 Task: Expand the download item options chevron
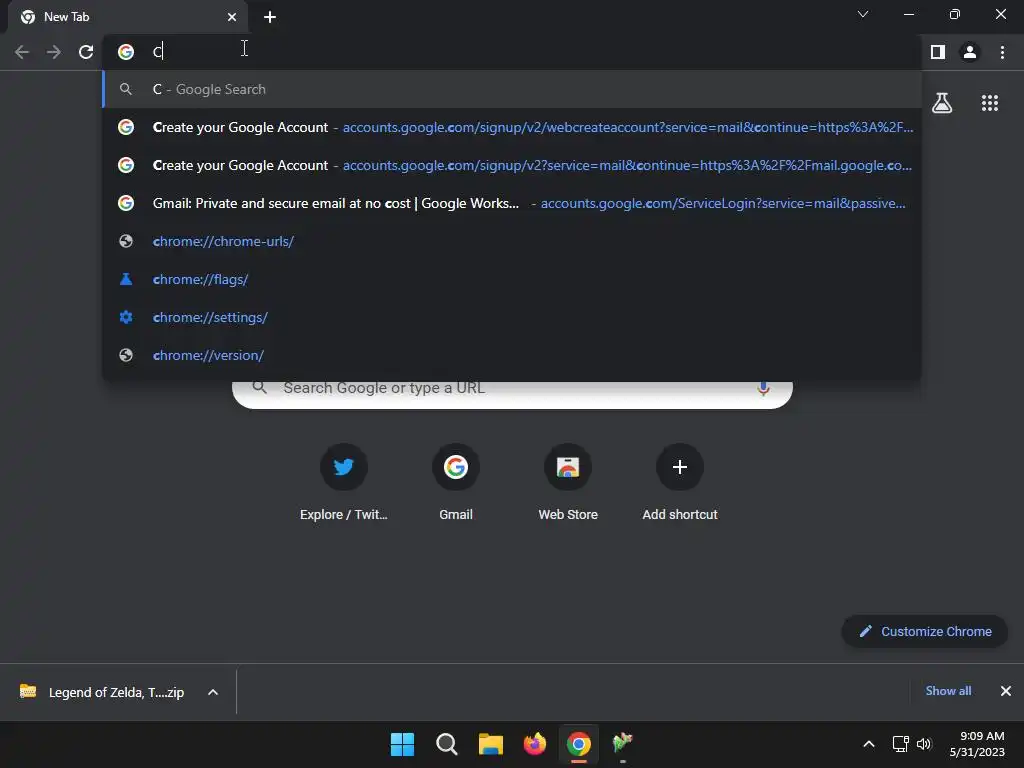(x=213, y=692)
